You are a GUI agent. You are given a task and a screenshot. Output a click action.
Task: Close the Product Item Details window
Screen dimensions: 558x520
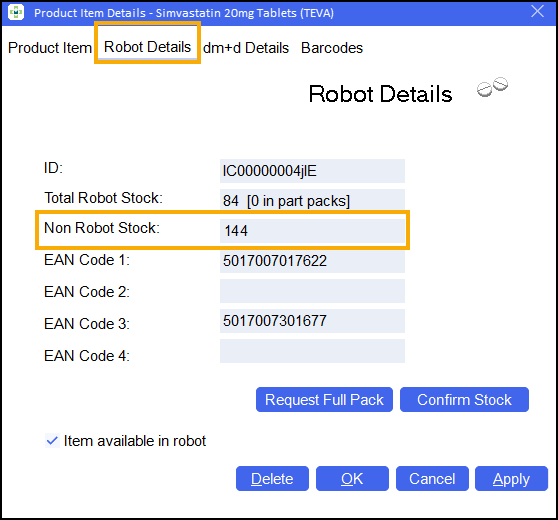(x=537, y=12)
